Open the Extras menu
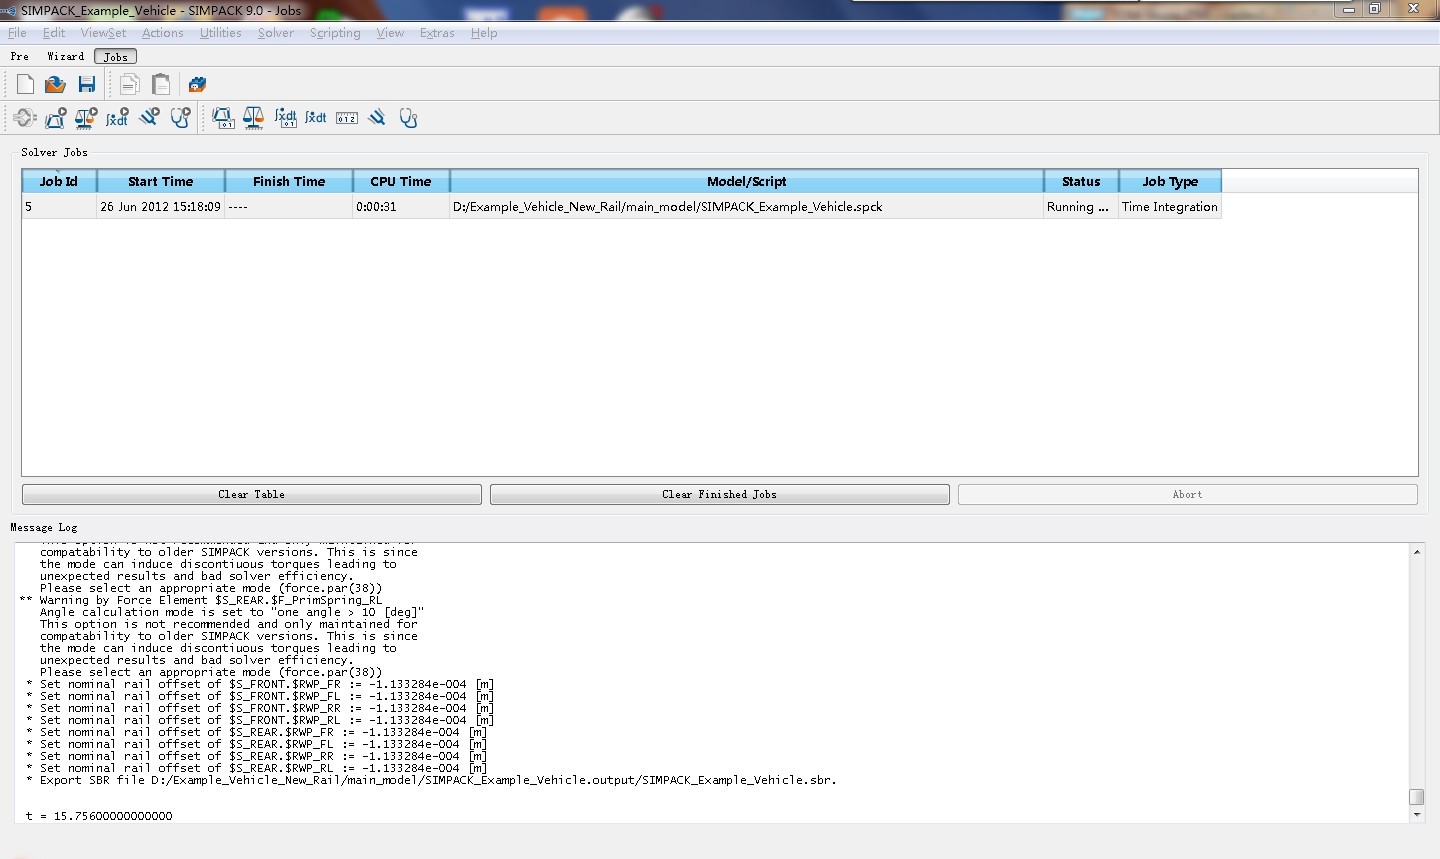The height and width of the screenshot is (859, 1440). [437, 33]
